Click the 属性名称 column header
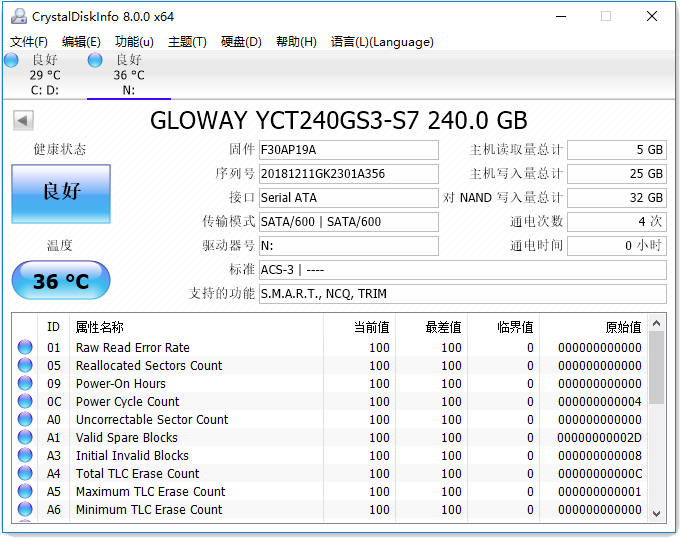This screenshot has height=538, width=680. (x=100, y=327)
